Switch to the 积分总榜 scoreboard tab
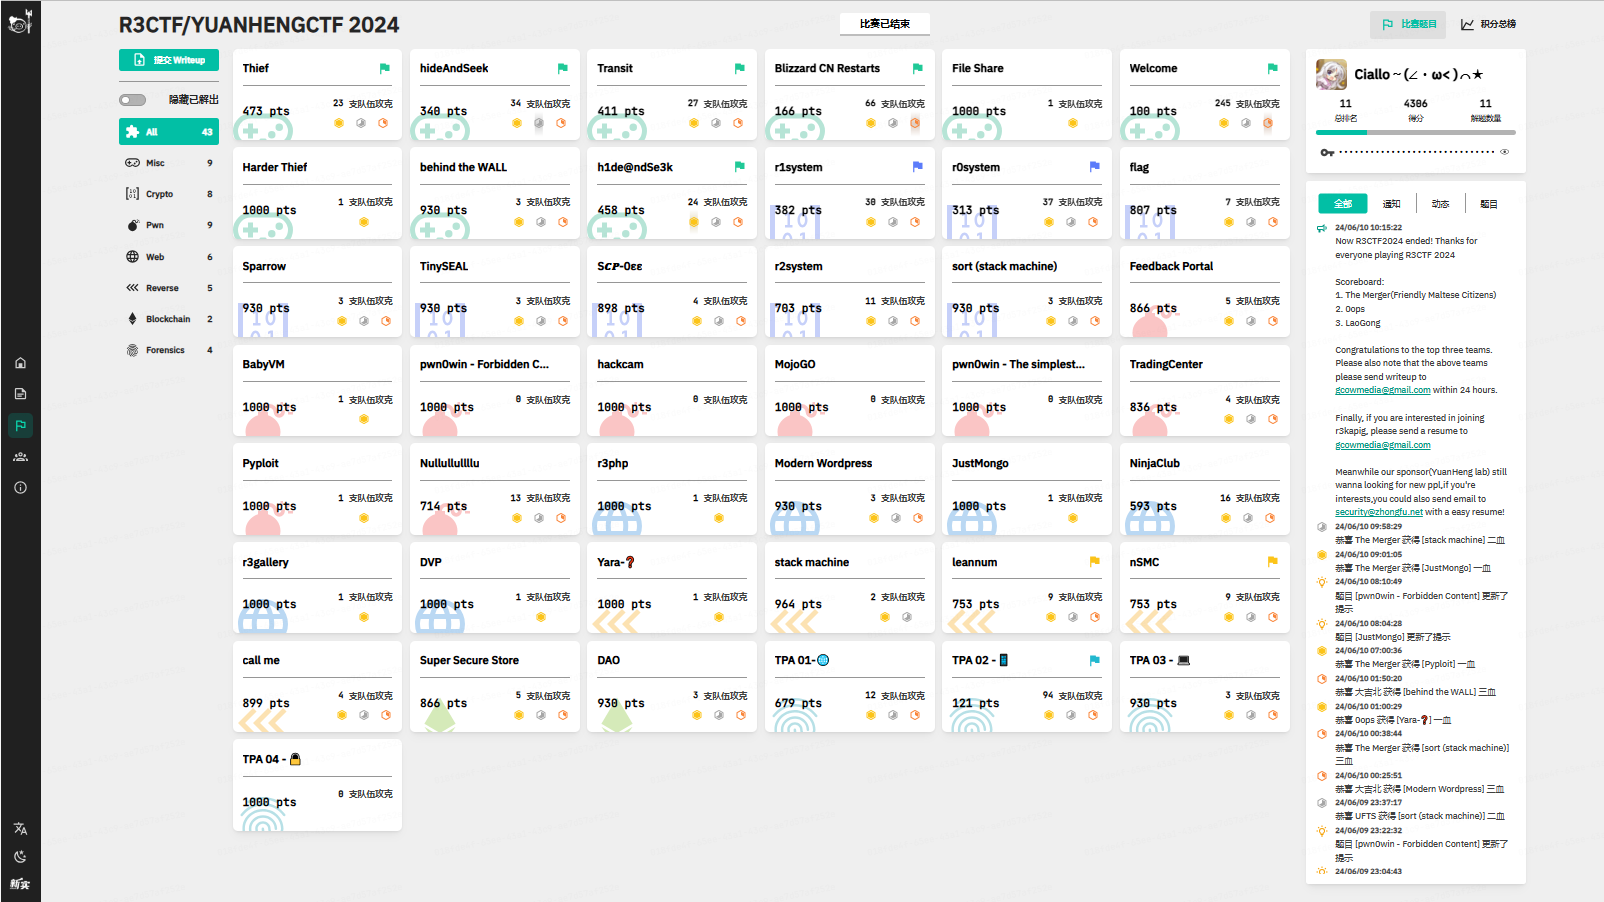This screenshot has width=1604, height=902. 1488,24
